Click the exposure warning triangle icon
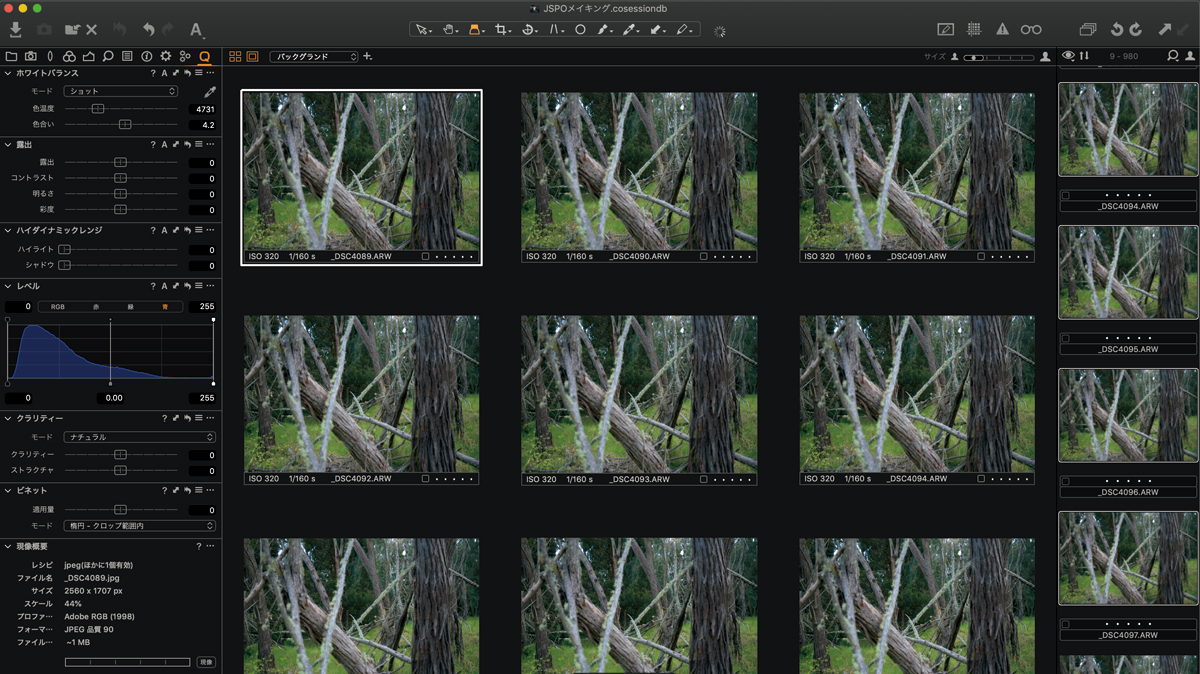Viewport: 1200px width, 674px height. pos(1002,30)
